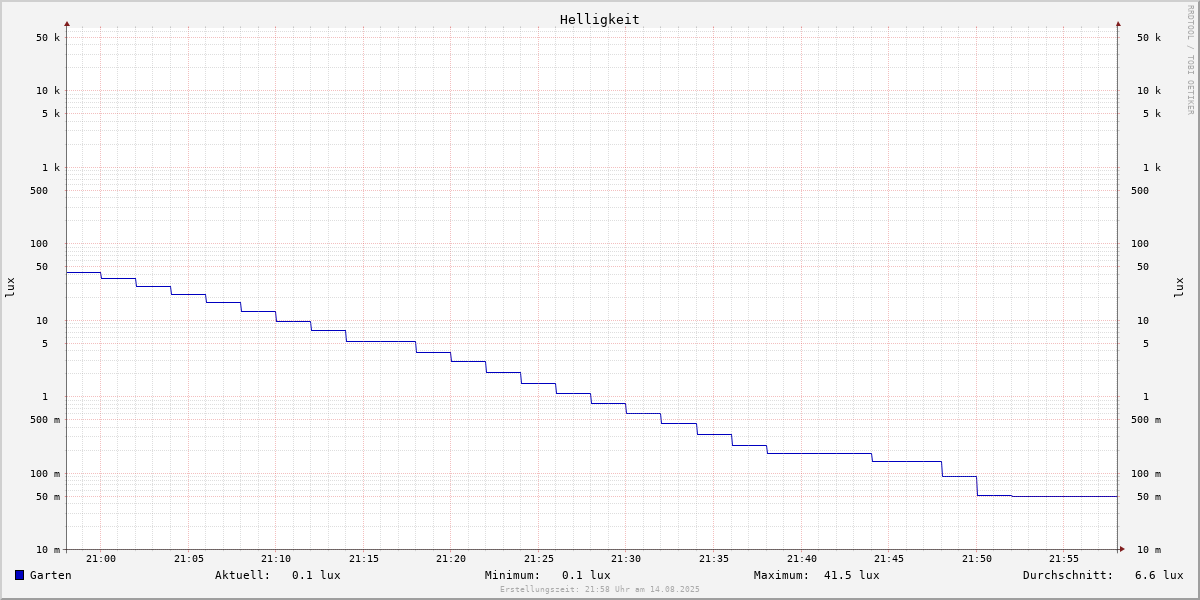
Task: Click the 1 k label on left axis
Action: click(51, 168)
